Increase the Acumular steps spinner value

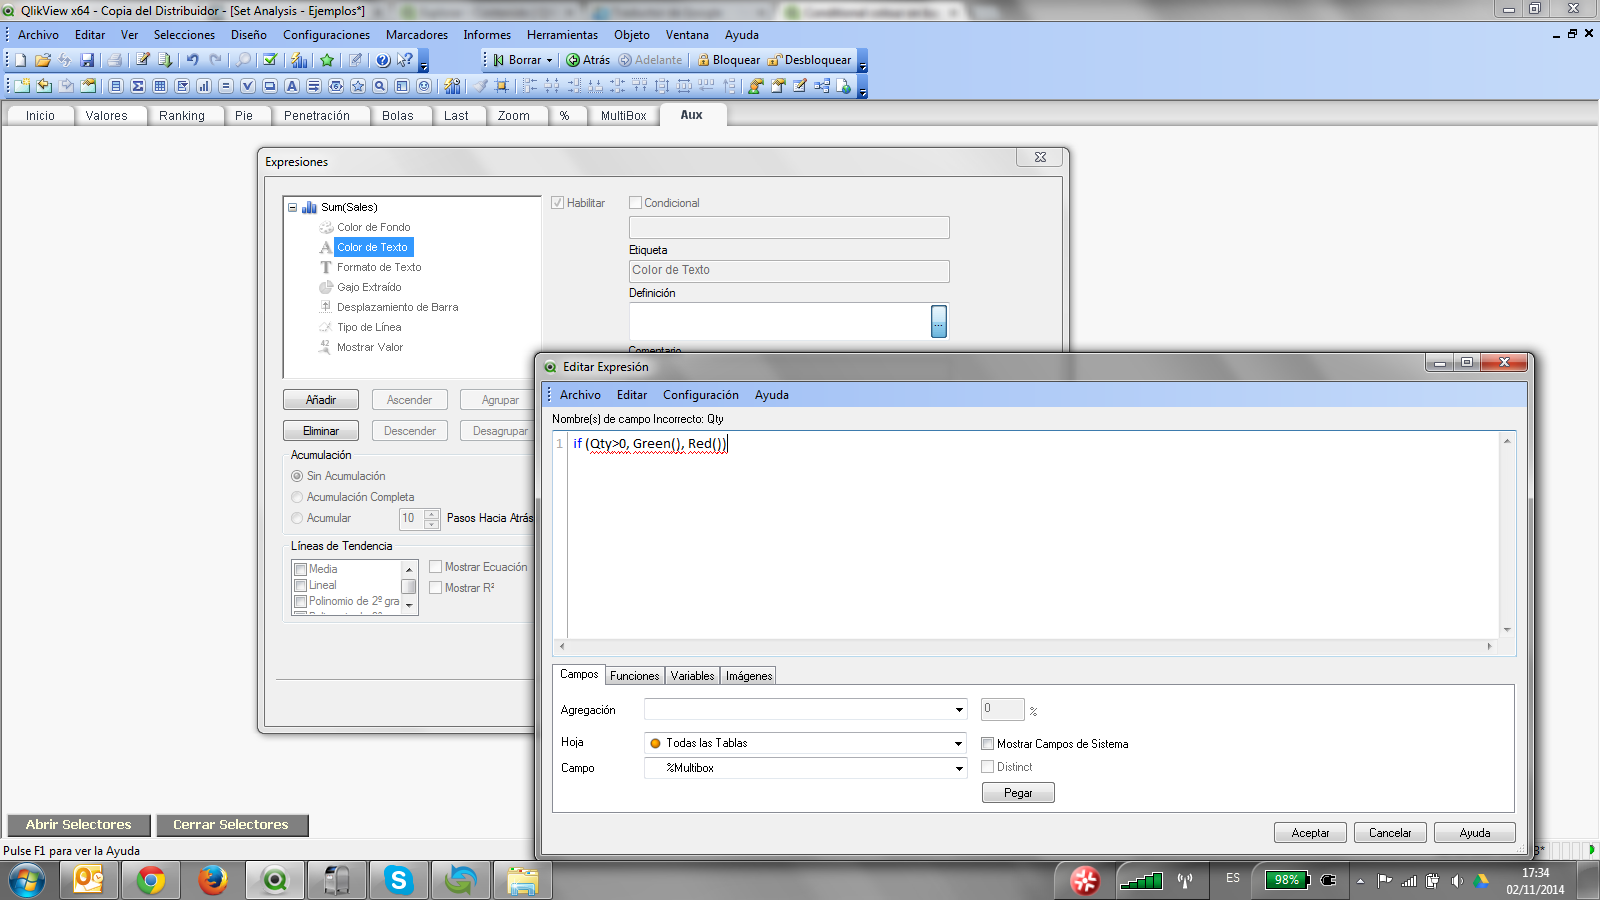pos(432,513)
